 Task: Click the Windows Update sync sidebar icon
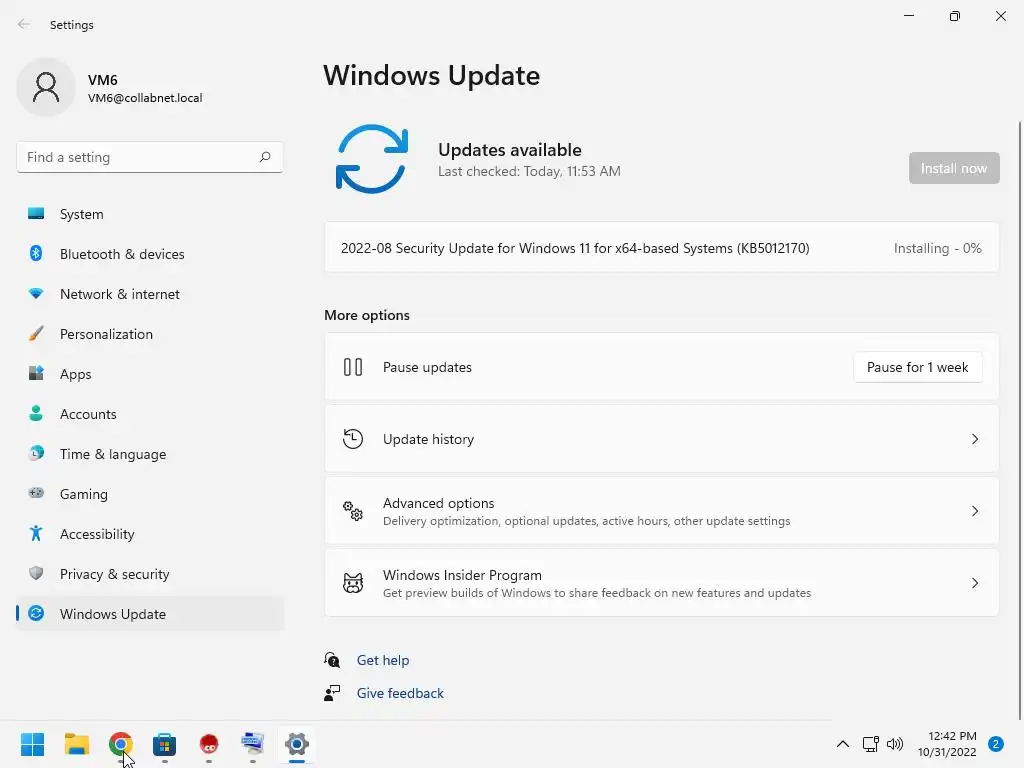[36, 613]
